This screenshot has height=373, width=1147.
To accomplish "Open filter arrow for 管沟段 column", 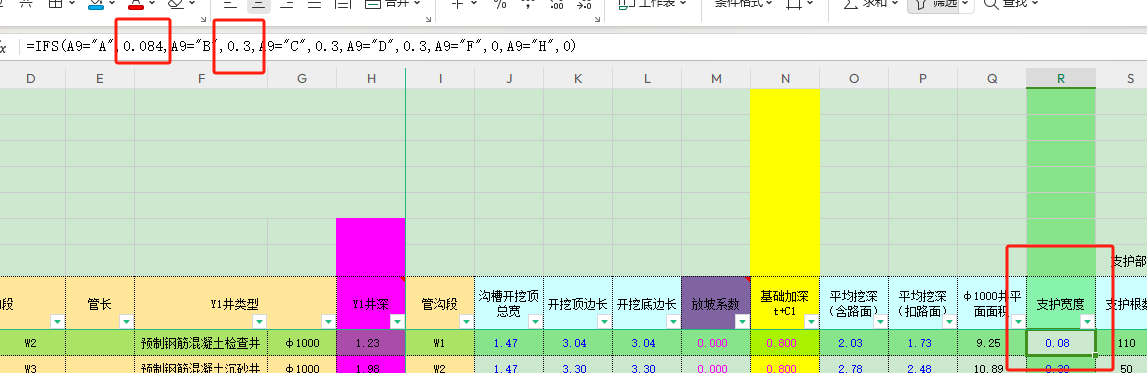I will tap(466, 321).
